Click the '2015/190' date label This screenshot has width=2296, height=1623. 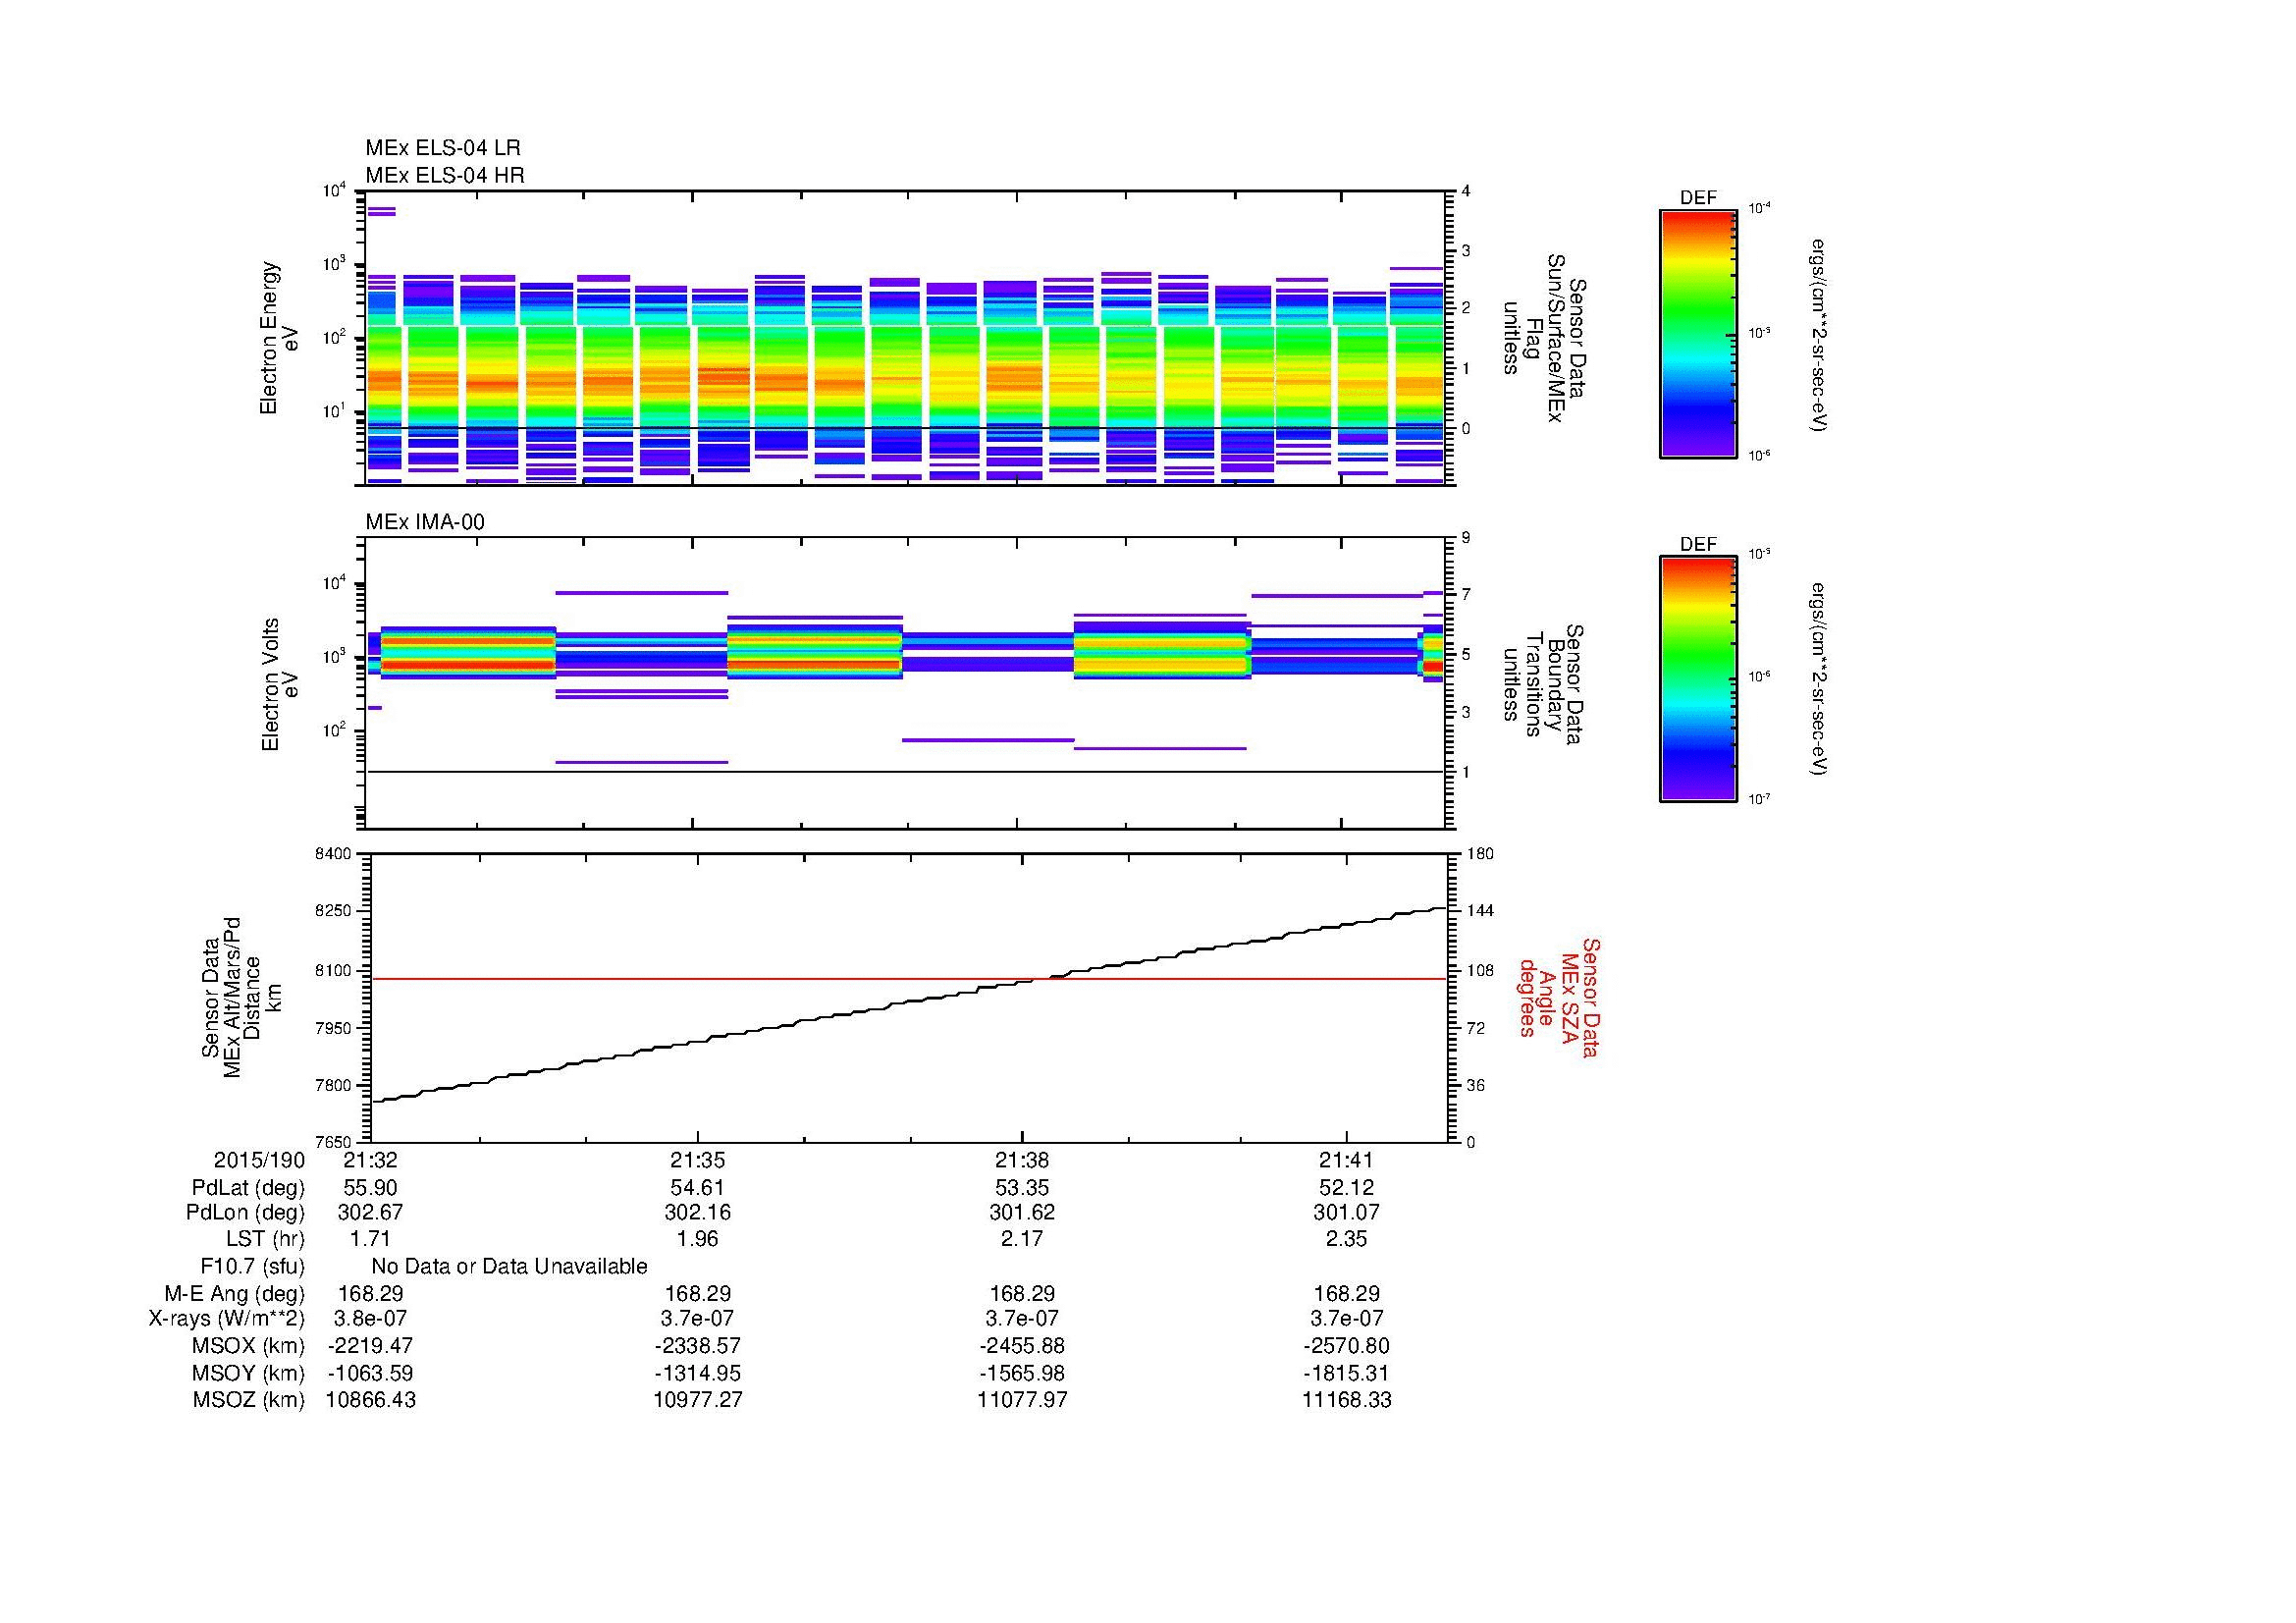pyautogui.click(x=259, y=1161)
